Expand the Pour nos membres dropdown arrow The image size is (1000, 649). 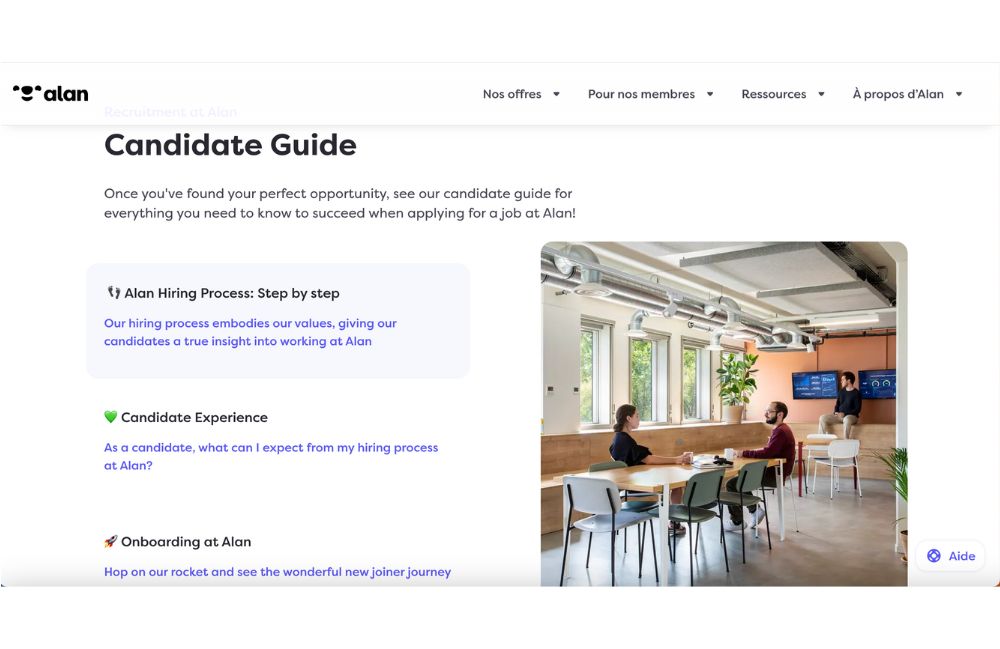click(710, 94)
